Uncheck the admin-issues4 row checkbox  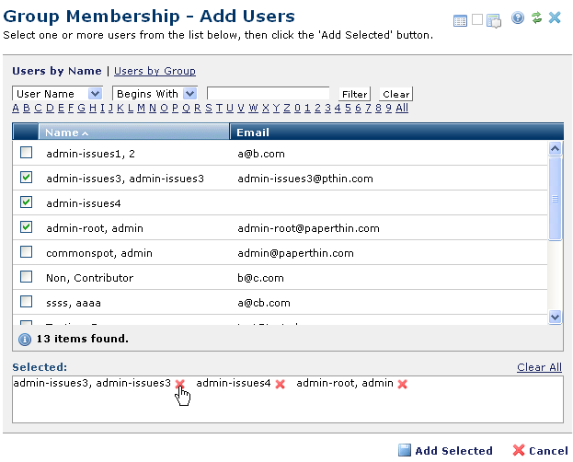click(x=26, y=202)
